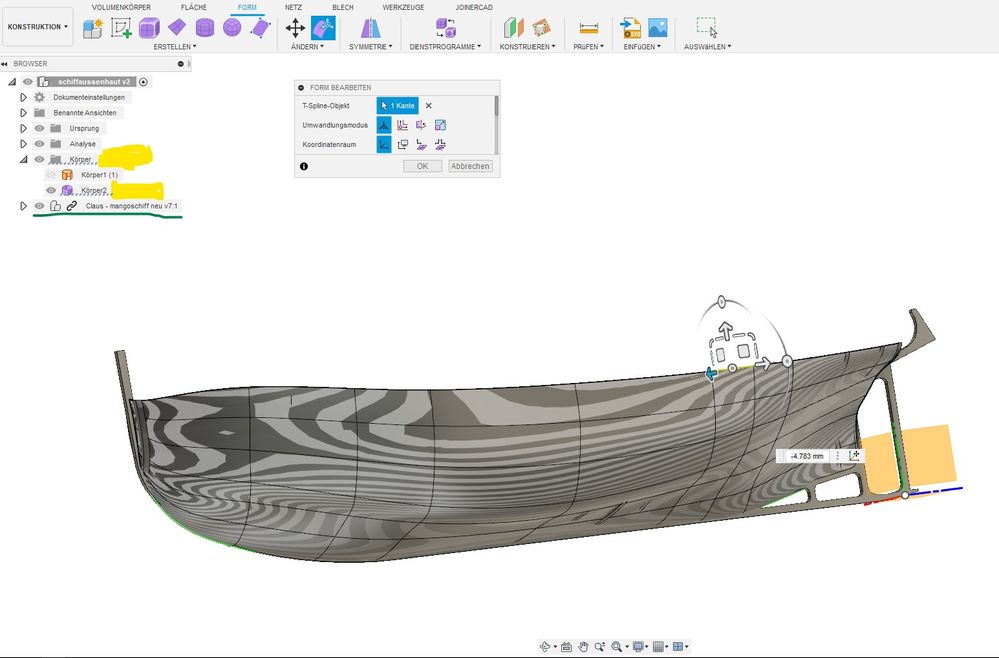
Task: Click the Insert Canvas image icon
Action: pyautogui.click(x=658, y=27)
